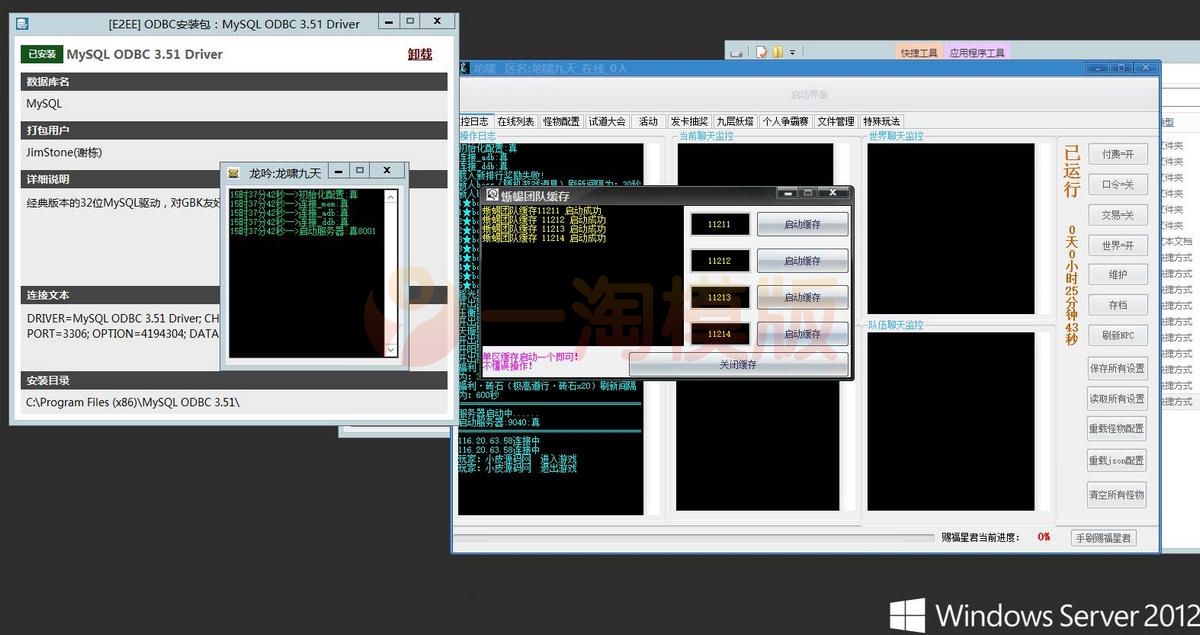The width and height of the screenshot is (1200, 635).
Task: Click the 卸载 uninstall link
Action: coord(419,54)
